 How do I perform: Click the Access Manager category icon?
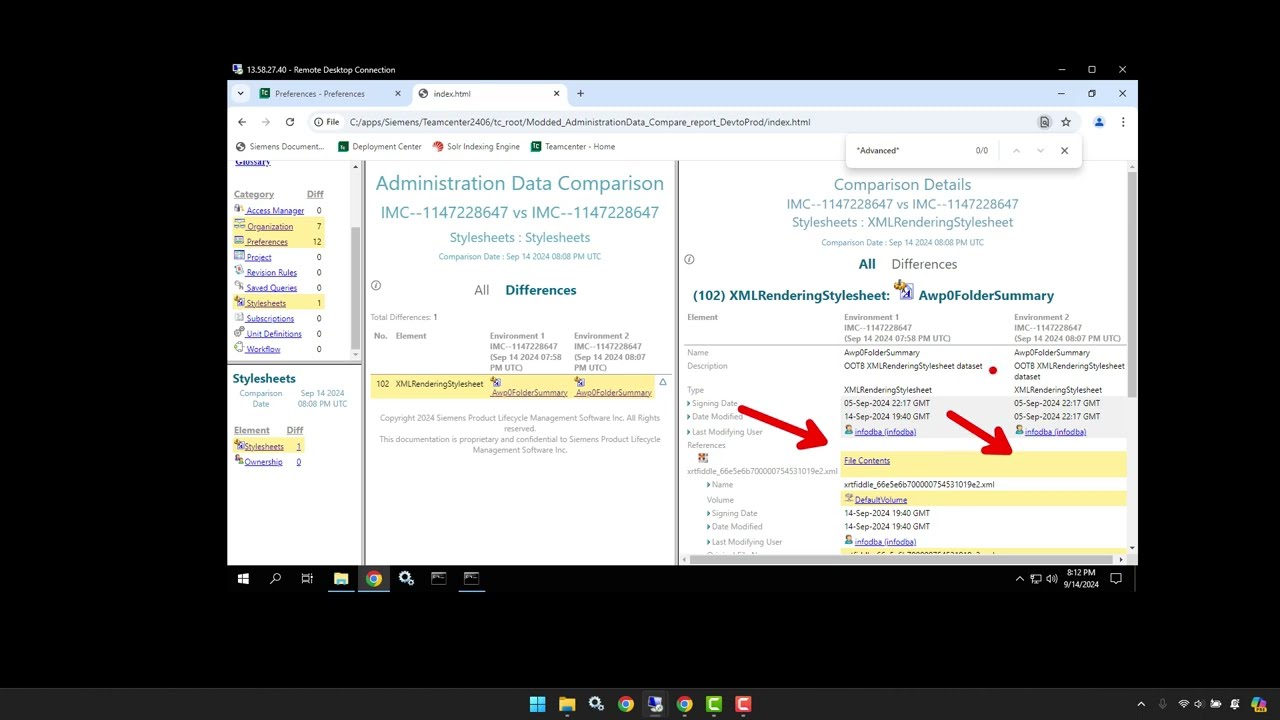pos(239,210)
